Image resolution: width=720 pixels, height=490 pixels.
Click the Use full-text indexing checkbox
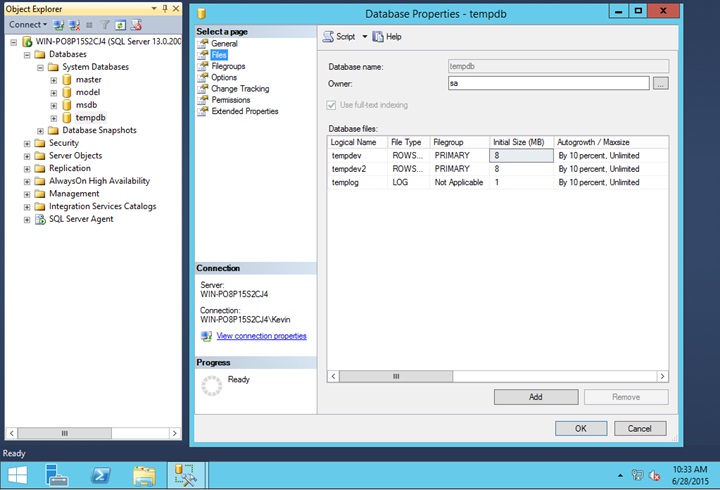(331, 105)
